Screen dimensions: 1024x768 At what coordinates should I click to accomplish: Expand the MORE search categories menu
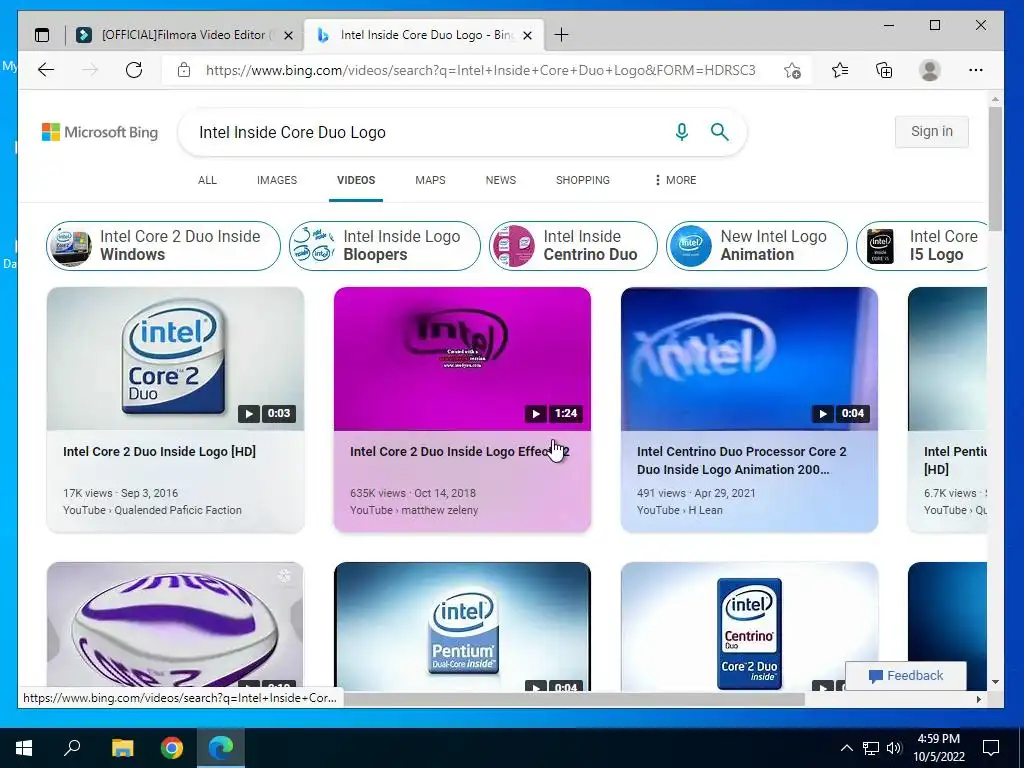tap(675, 180)
